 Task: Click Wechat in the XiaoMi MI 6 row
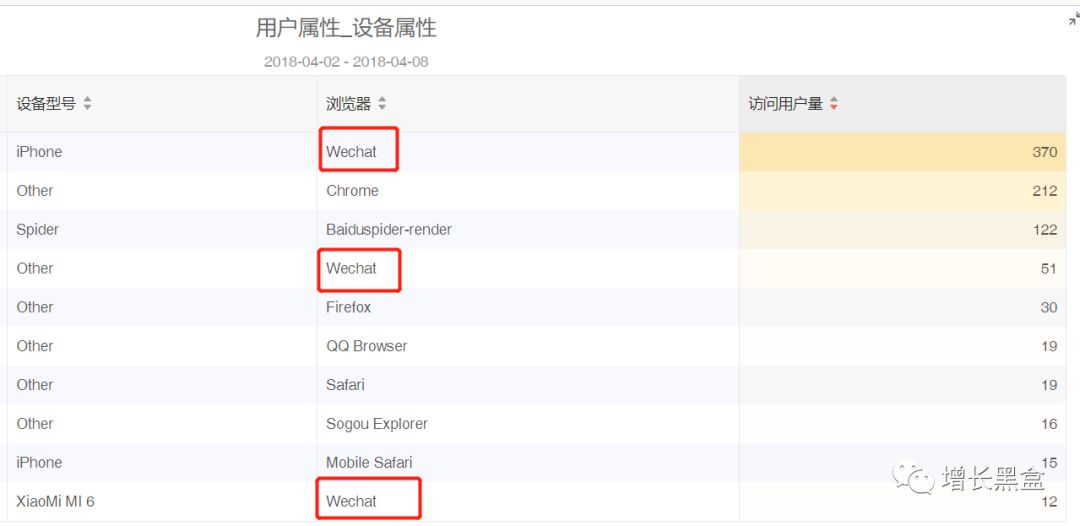click(352, 502)
